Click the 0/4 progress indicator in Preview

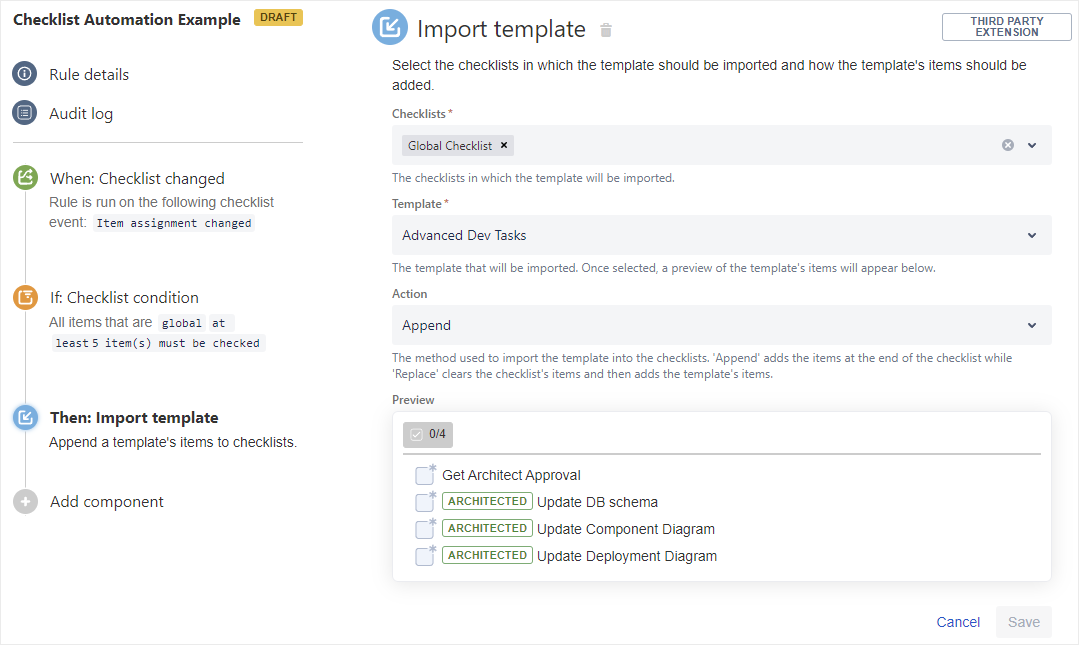click(428, 434)
